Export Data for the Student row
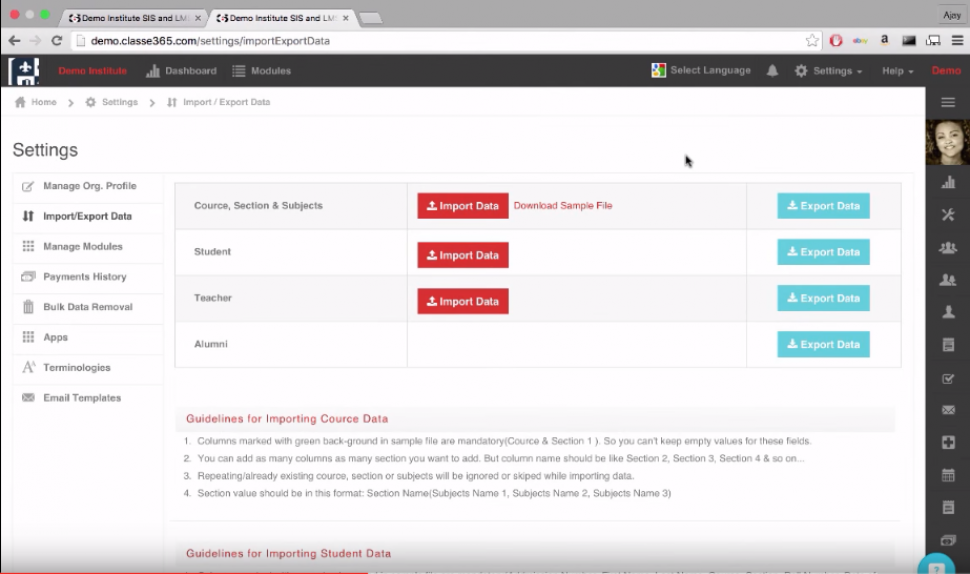Viewport: 970px width, 574px height. coord(823,252)
